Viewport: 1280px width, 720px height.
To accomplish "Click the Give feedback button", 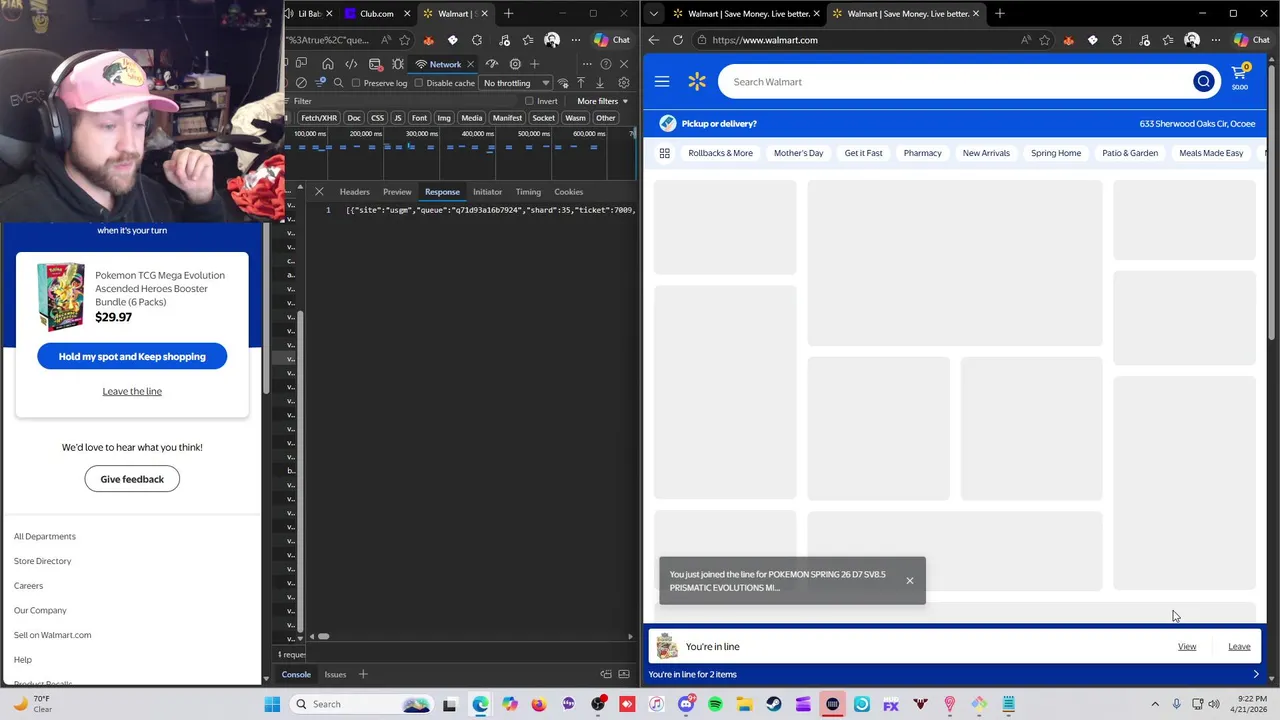I will tap(132, 479).
